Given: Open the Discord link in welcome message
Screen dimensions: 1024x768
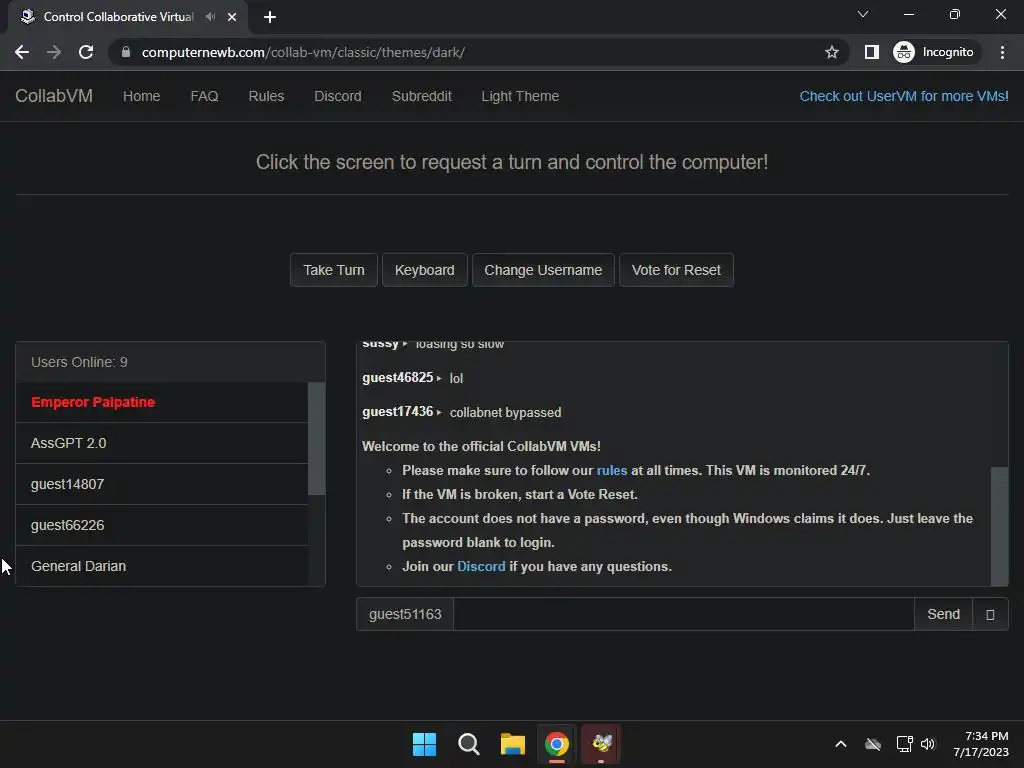Looking at the screenshot, I should [481, 566].
